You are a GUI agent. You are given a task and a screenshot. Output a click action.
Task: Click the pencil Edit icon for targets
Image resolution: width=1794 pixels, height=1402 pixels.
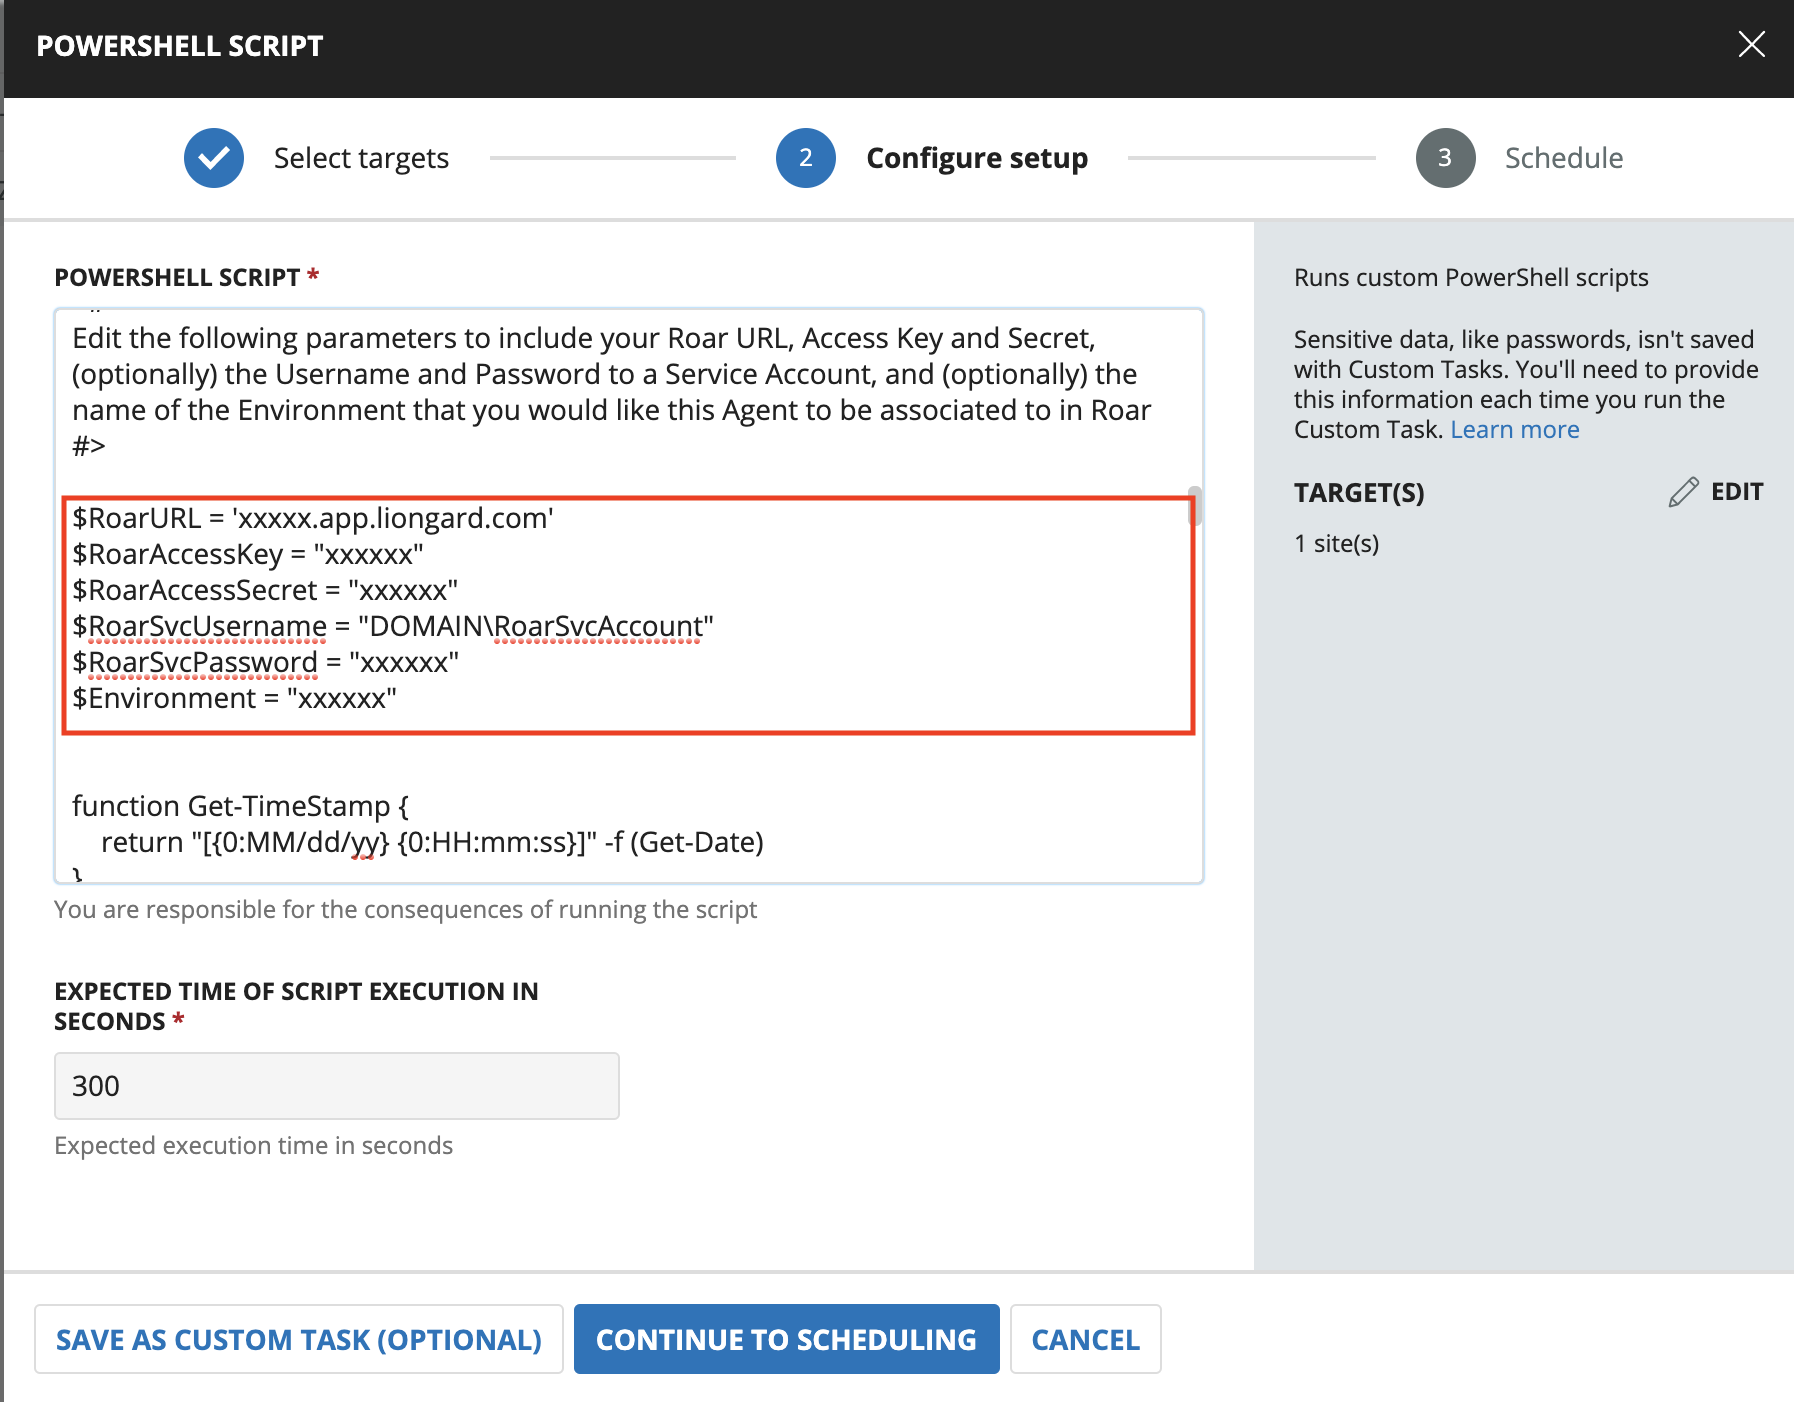1683,492
